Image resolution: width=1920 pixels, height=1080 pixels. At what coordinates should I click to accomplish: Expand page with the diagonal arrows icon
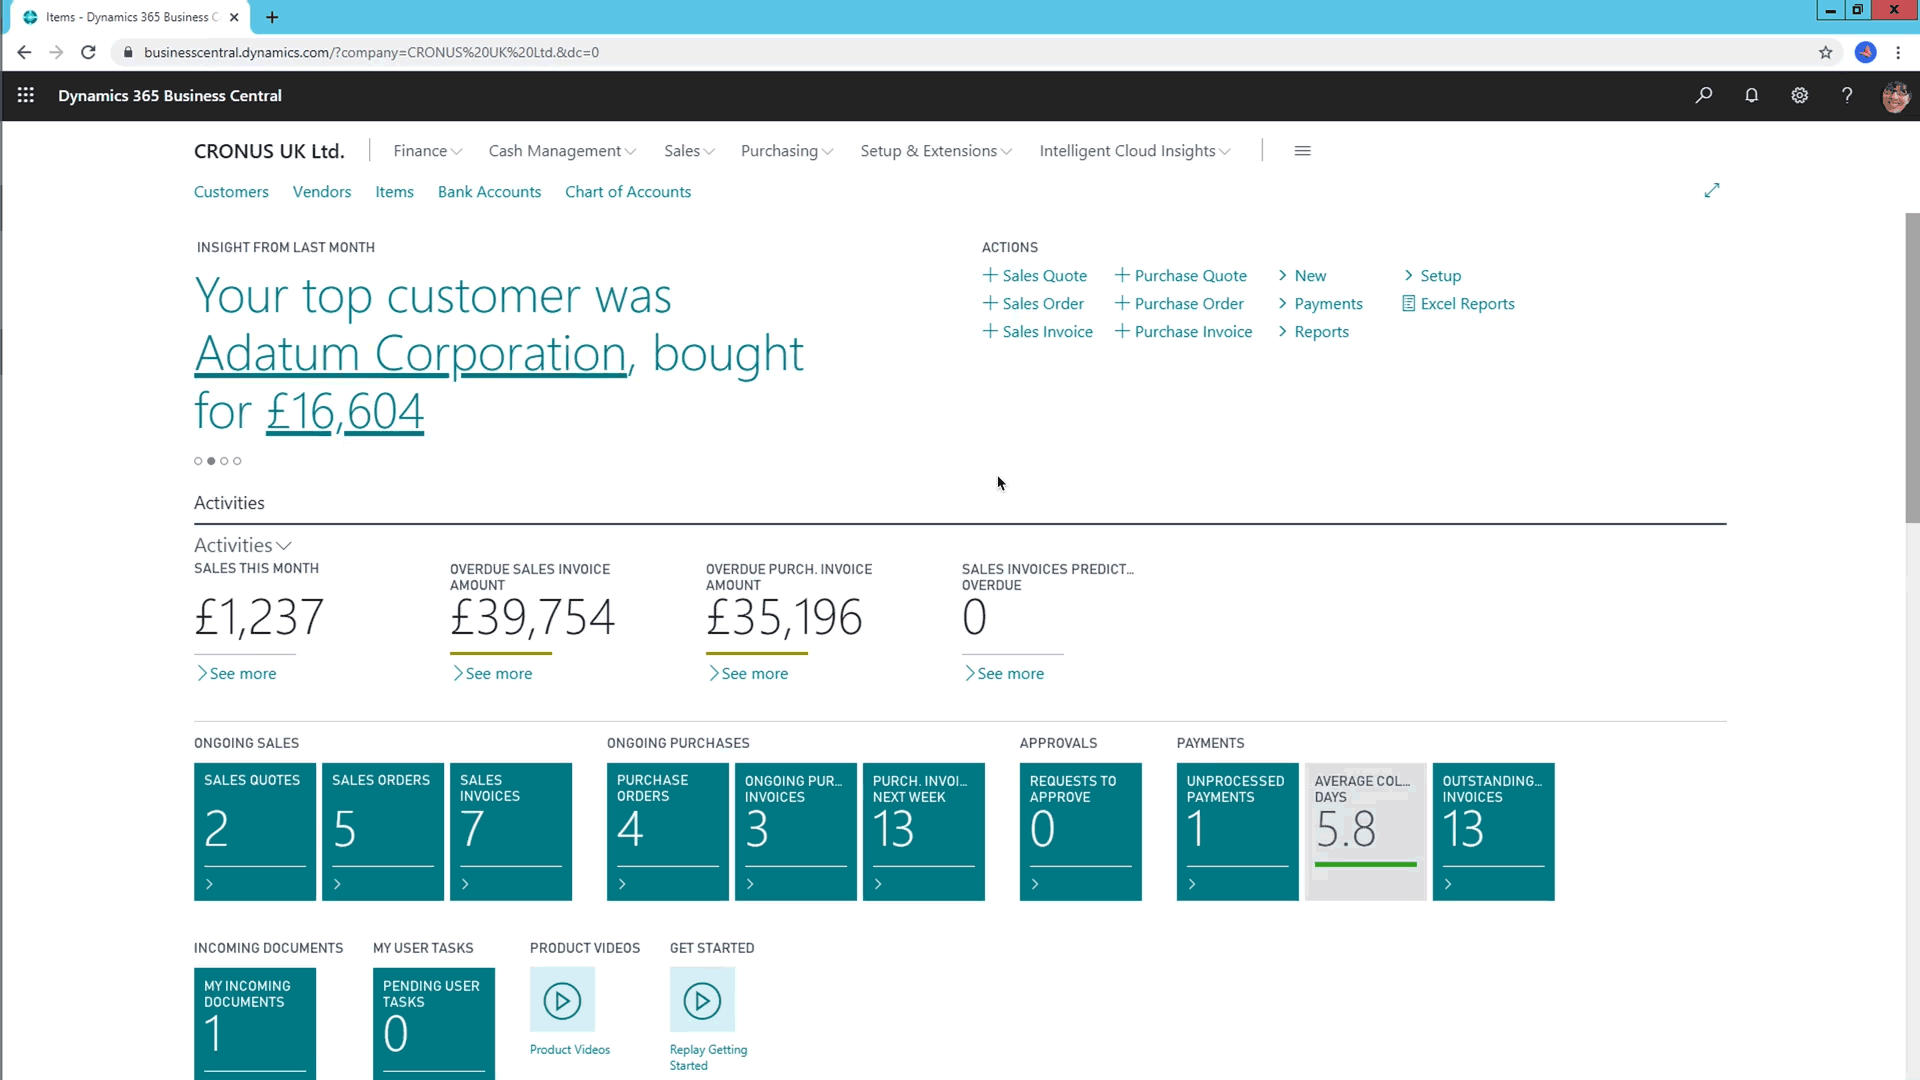(x=1712, y=190)
